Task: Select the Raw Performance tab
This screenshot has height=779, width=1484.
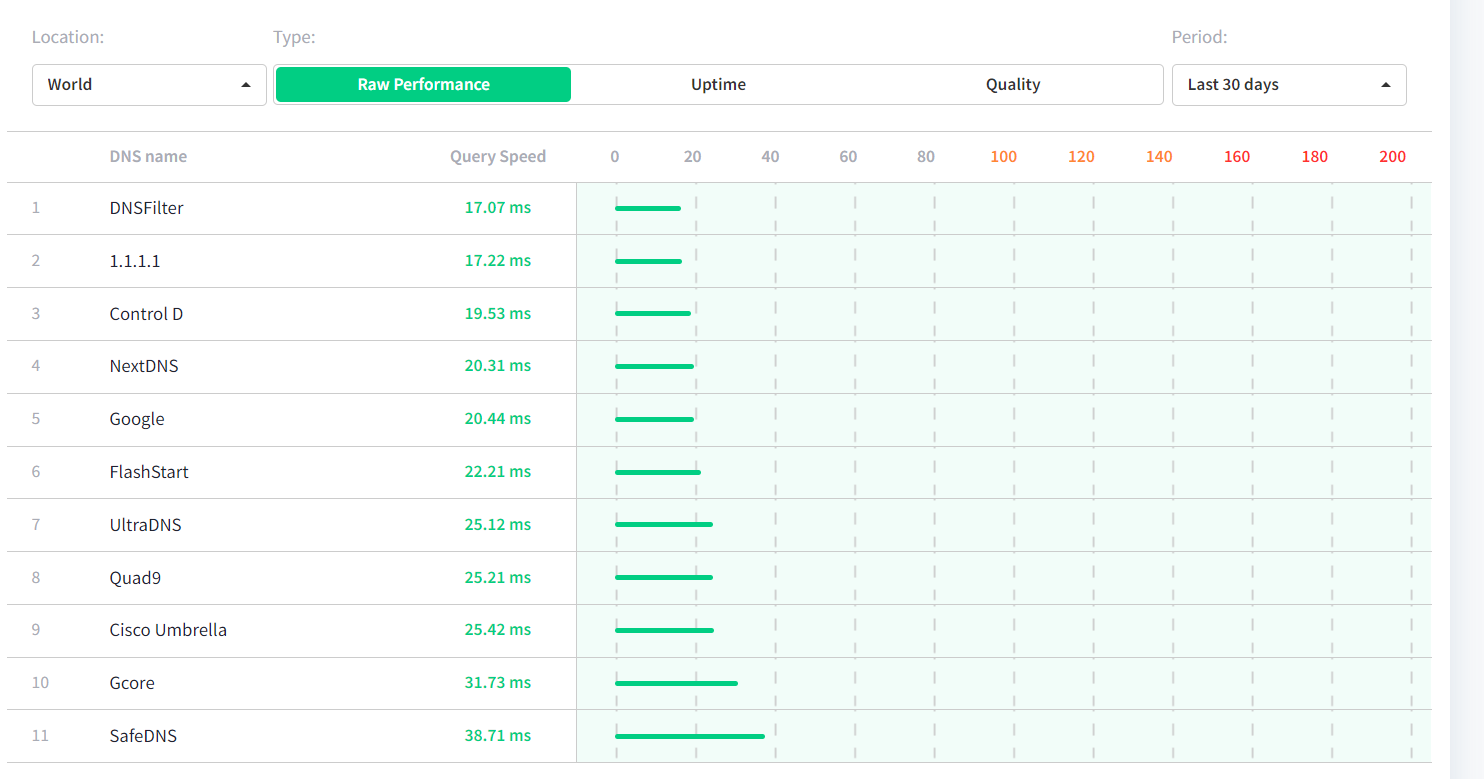Action: coord(423,85)
